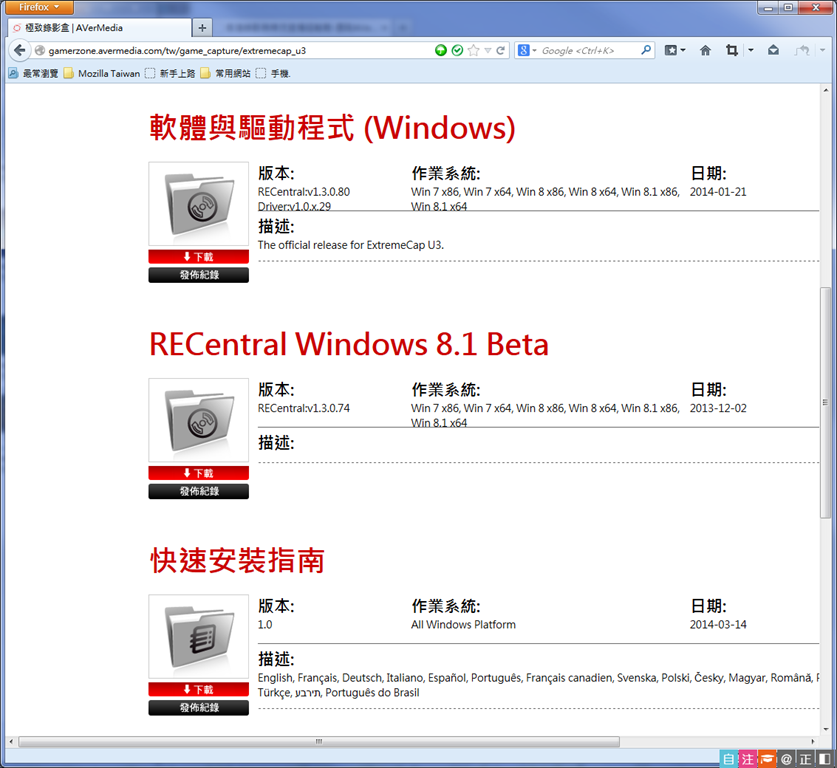This screenshot has width=837, height=768.
Task: Click the quick install guide folder thumbnail
Action: 199,636
